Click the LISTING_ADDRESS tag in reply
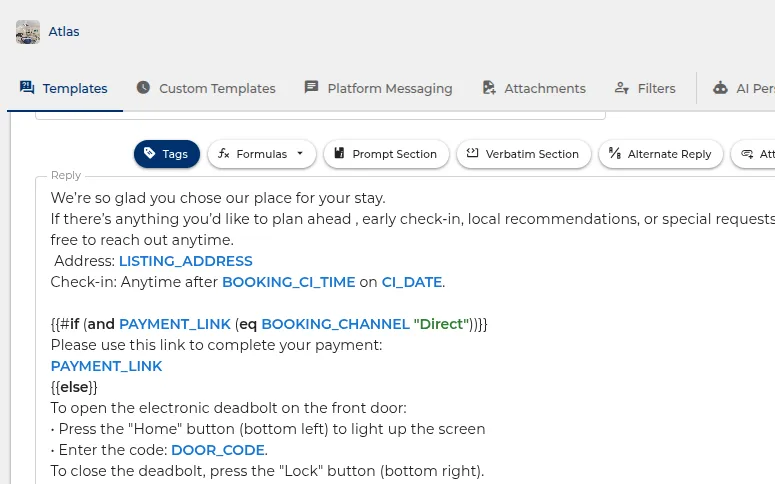Image resolution: width=775 pixels, height=484 pixels. [x=186, y=261]
